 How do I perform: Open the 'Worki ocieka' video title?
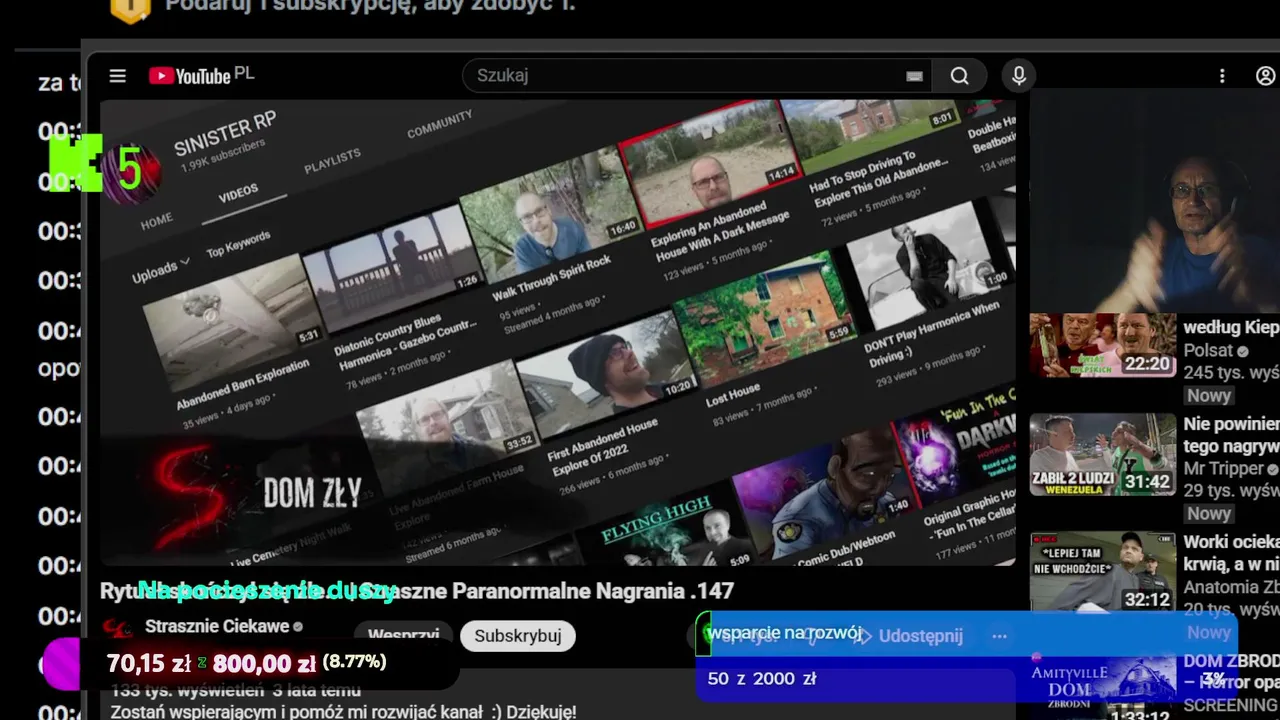click(x=1231, y=553)
